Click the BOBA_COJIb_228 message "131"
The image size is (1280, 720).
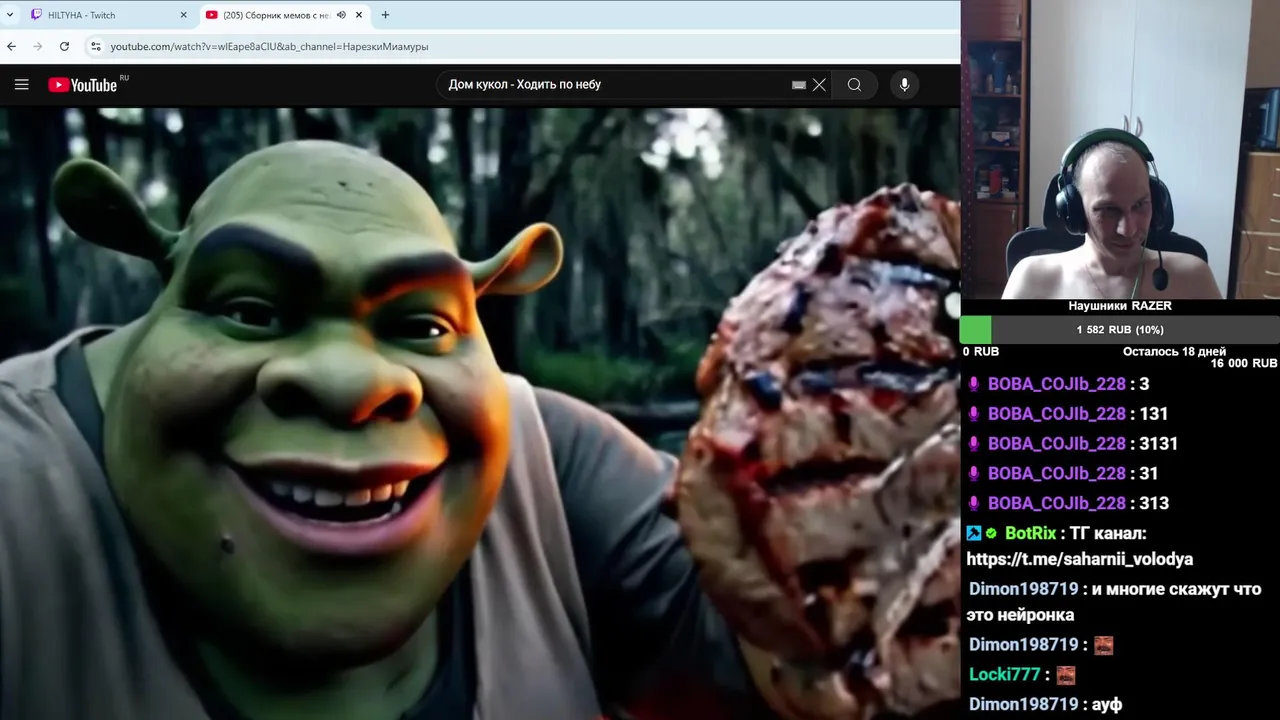[x=1153, y=414]
